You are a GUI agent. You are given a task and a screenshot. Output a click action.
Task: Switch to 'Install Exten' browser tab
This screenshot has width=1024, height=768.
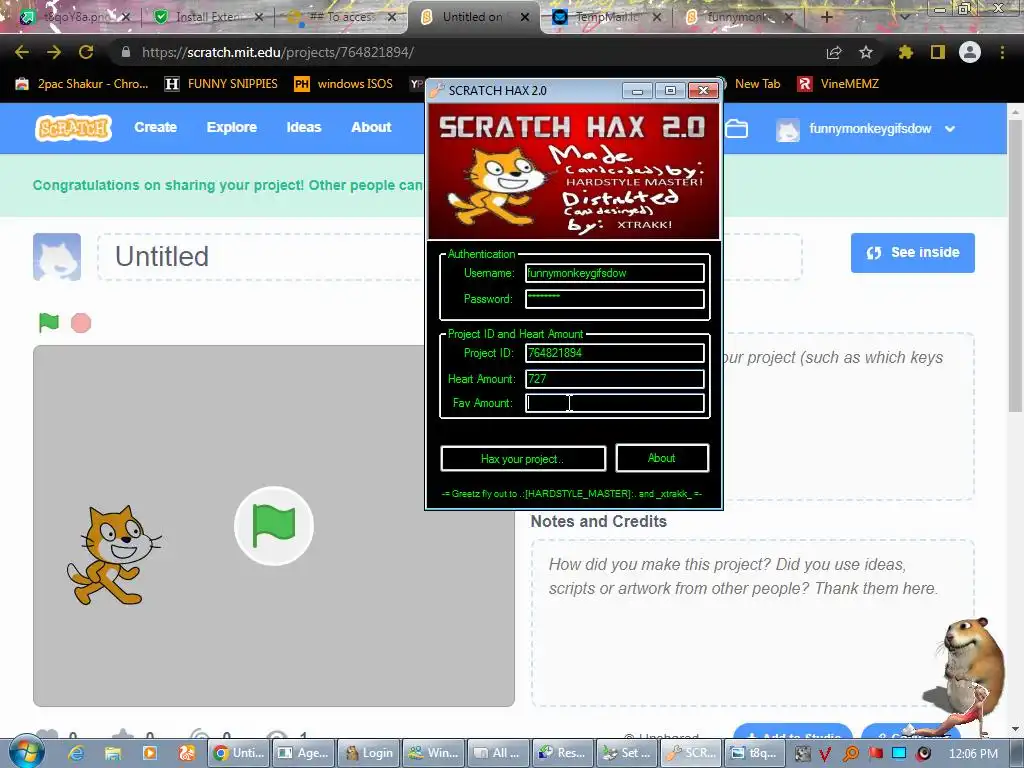point(208,17)
